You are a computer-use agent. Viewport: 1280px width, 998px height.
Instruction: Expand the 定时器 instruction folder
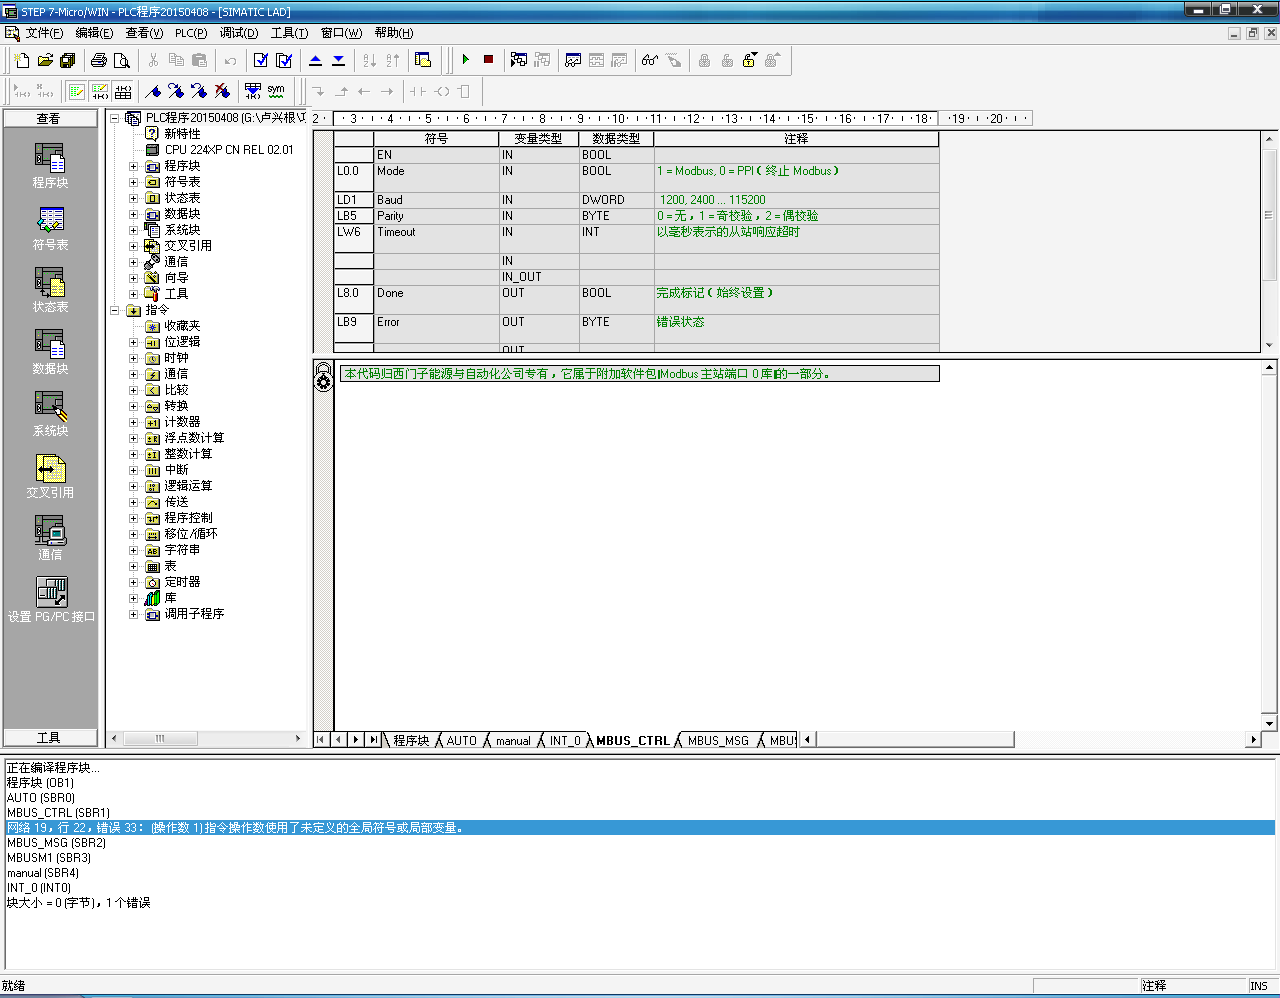(x=134, y=582)
